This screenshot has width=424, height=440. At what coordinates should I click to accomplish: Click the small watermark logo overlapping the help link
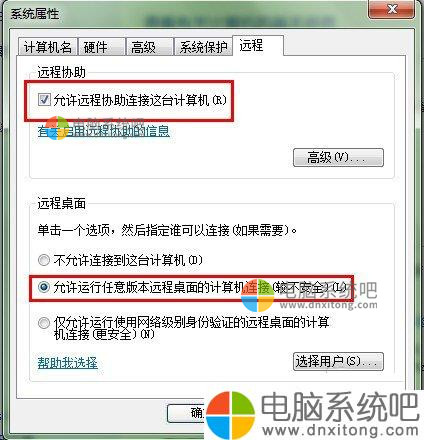click(57, 128)
